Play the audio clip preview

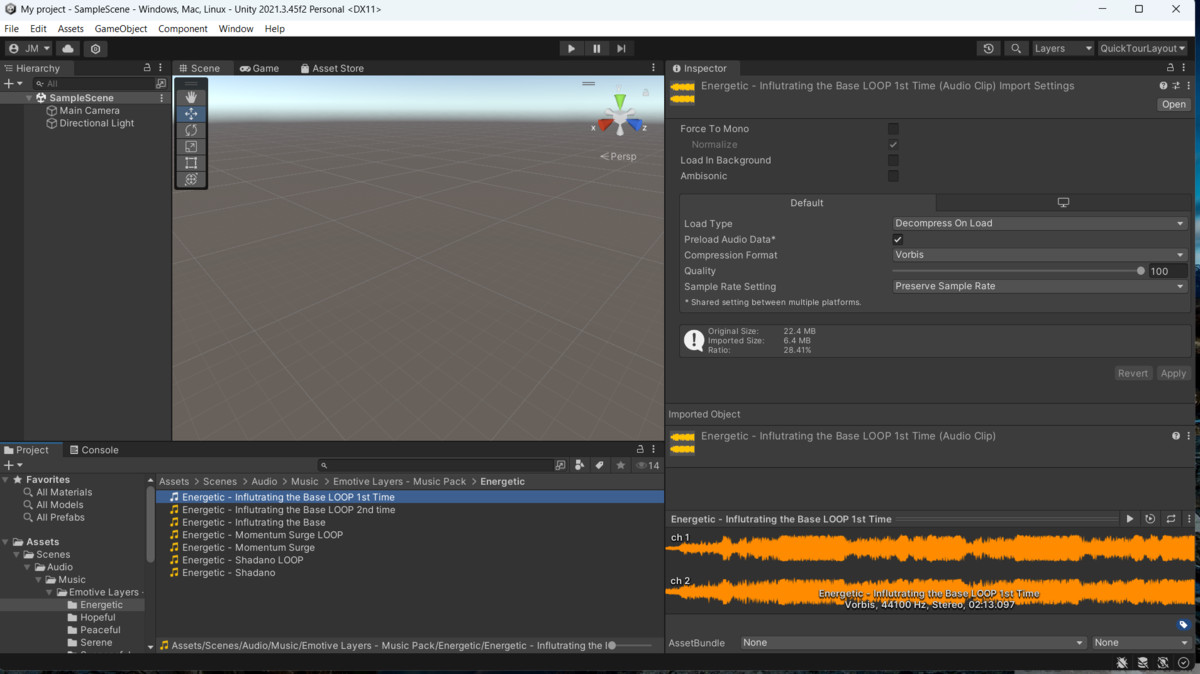pyautogui.click(x=1130, y=519)
